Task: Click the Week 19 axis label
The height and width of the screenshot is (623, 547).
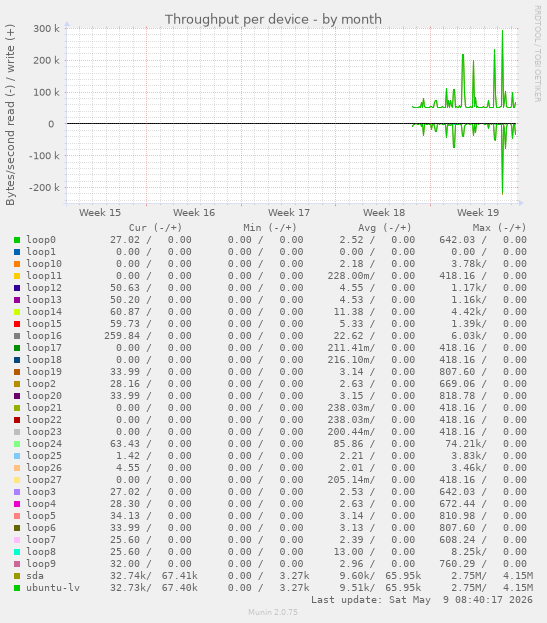Action: pyautogui.click(x=478, y=213)
